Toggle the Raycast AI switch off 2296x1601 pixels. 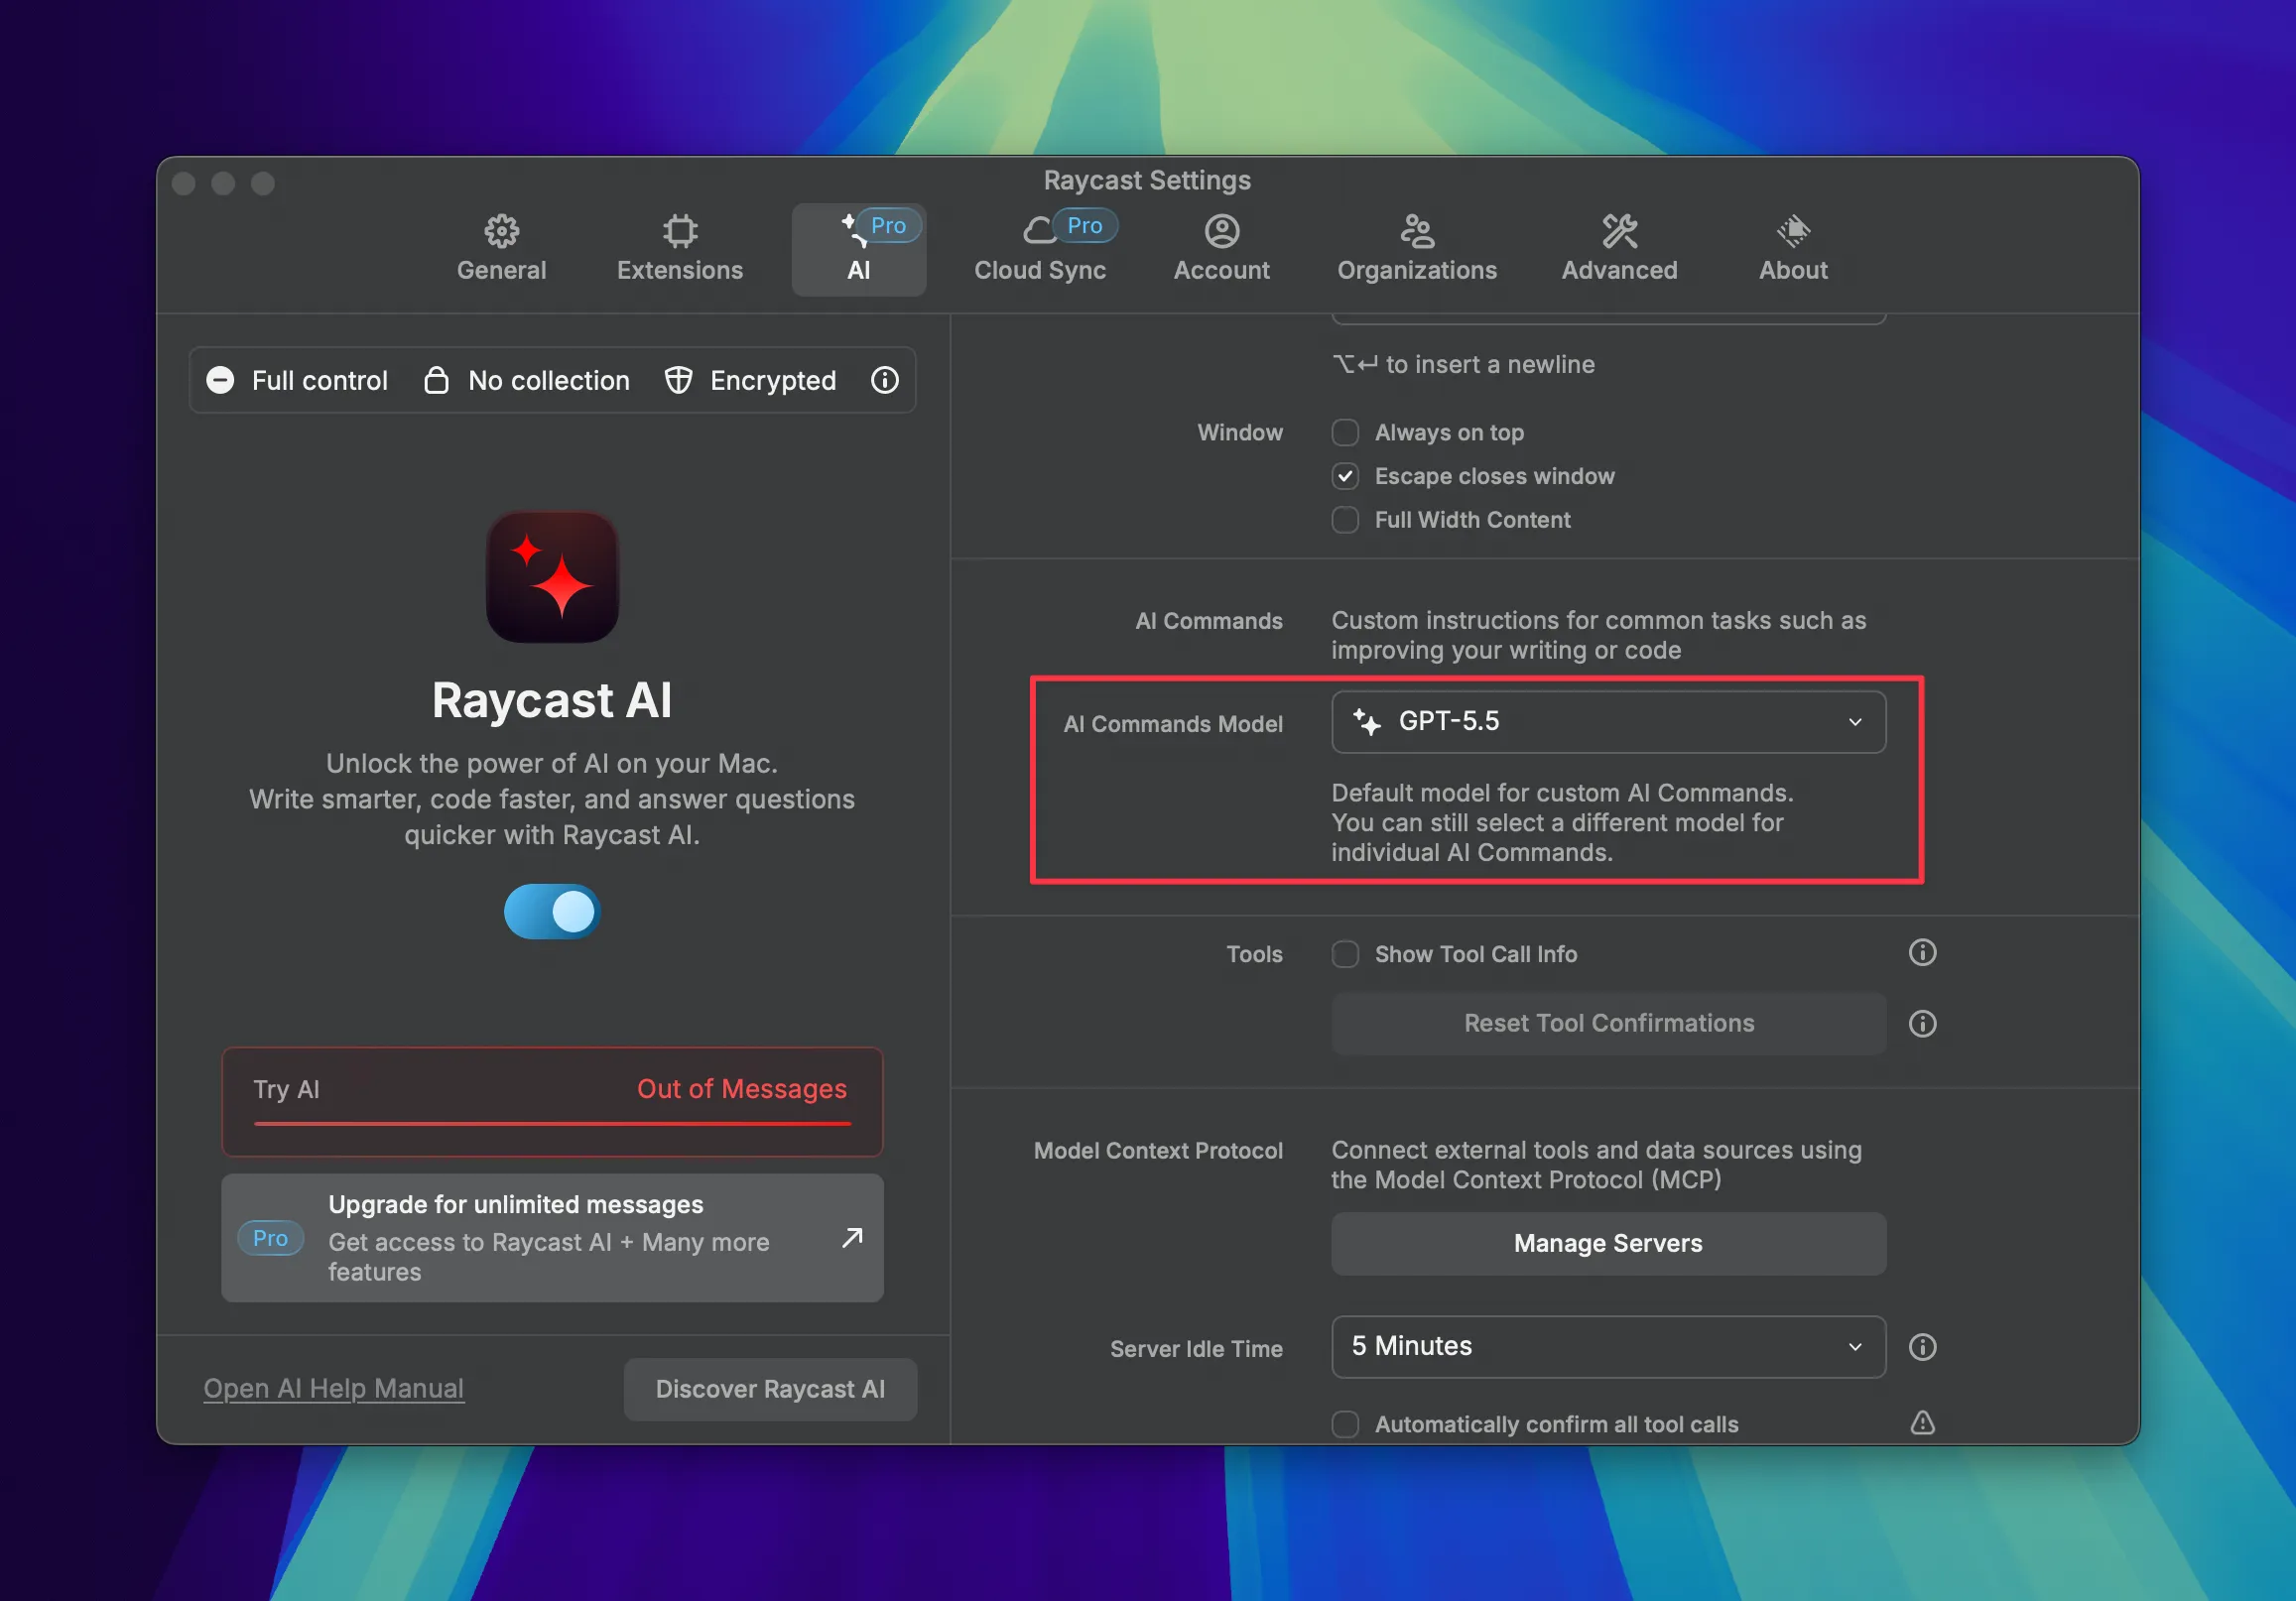(x=552, y=911)
